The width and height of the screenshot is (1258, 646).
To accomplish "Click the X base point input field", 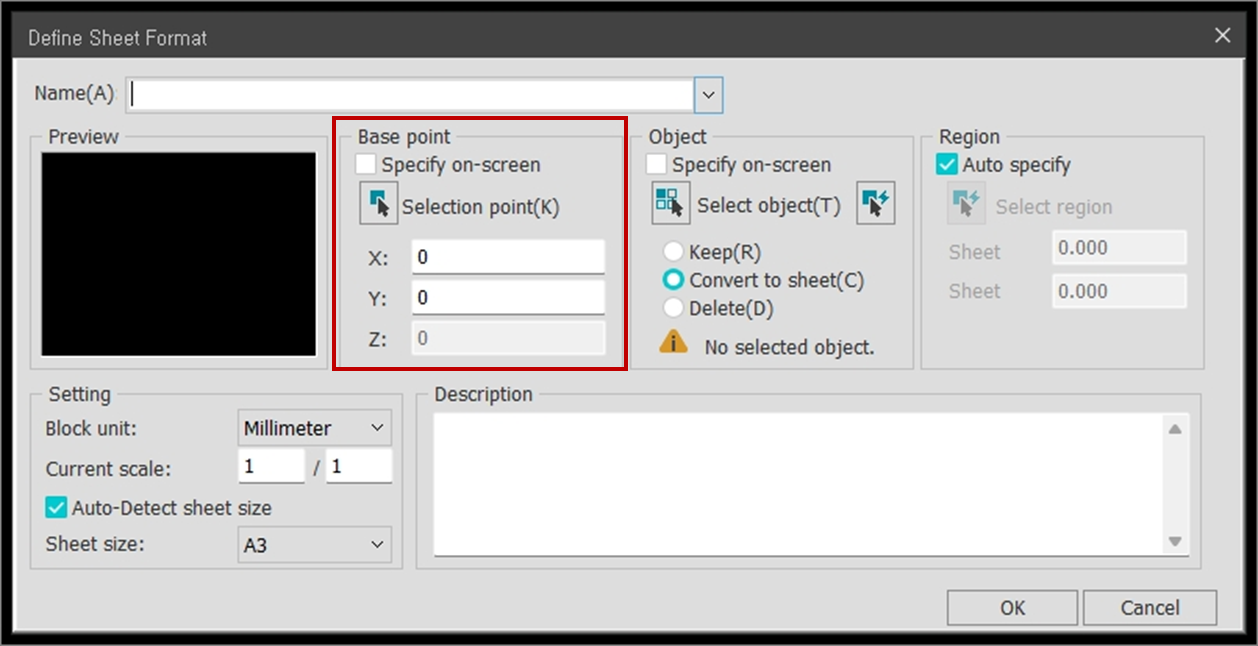I will pyautogui.click(x=508, y=257).
